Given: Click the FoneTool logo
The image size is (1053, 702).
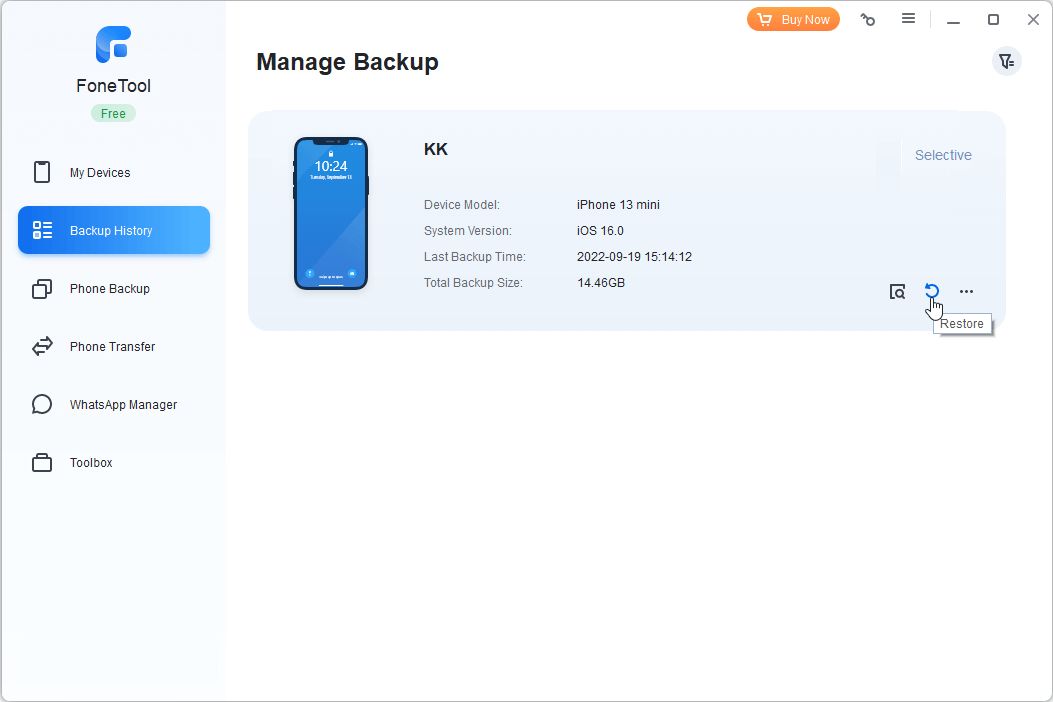Looking at the screenshot, I should [113, 45].
